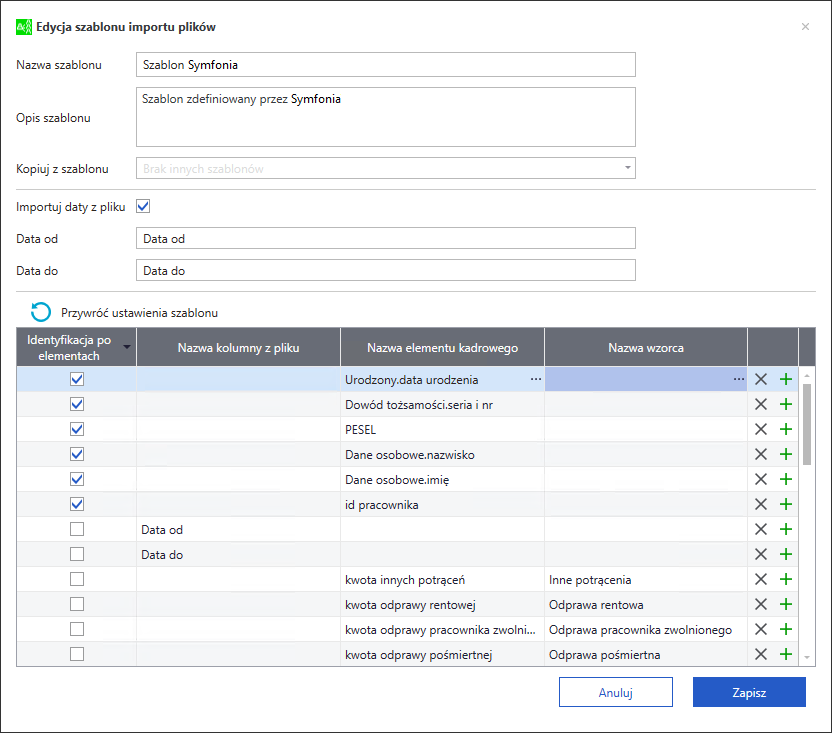The height and width of the screenshot is (733, 832).
Task: Insert a row after PESEL
Action: pos(786,429)
